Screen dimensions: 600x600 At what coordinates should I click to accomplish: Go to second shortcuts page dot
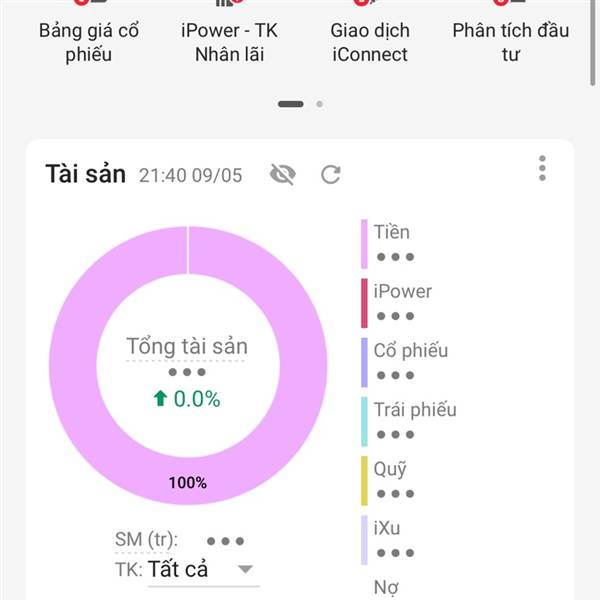(x=320, y=104)
